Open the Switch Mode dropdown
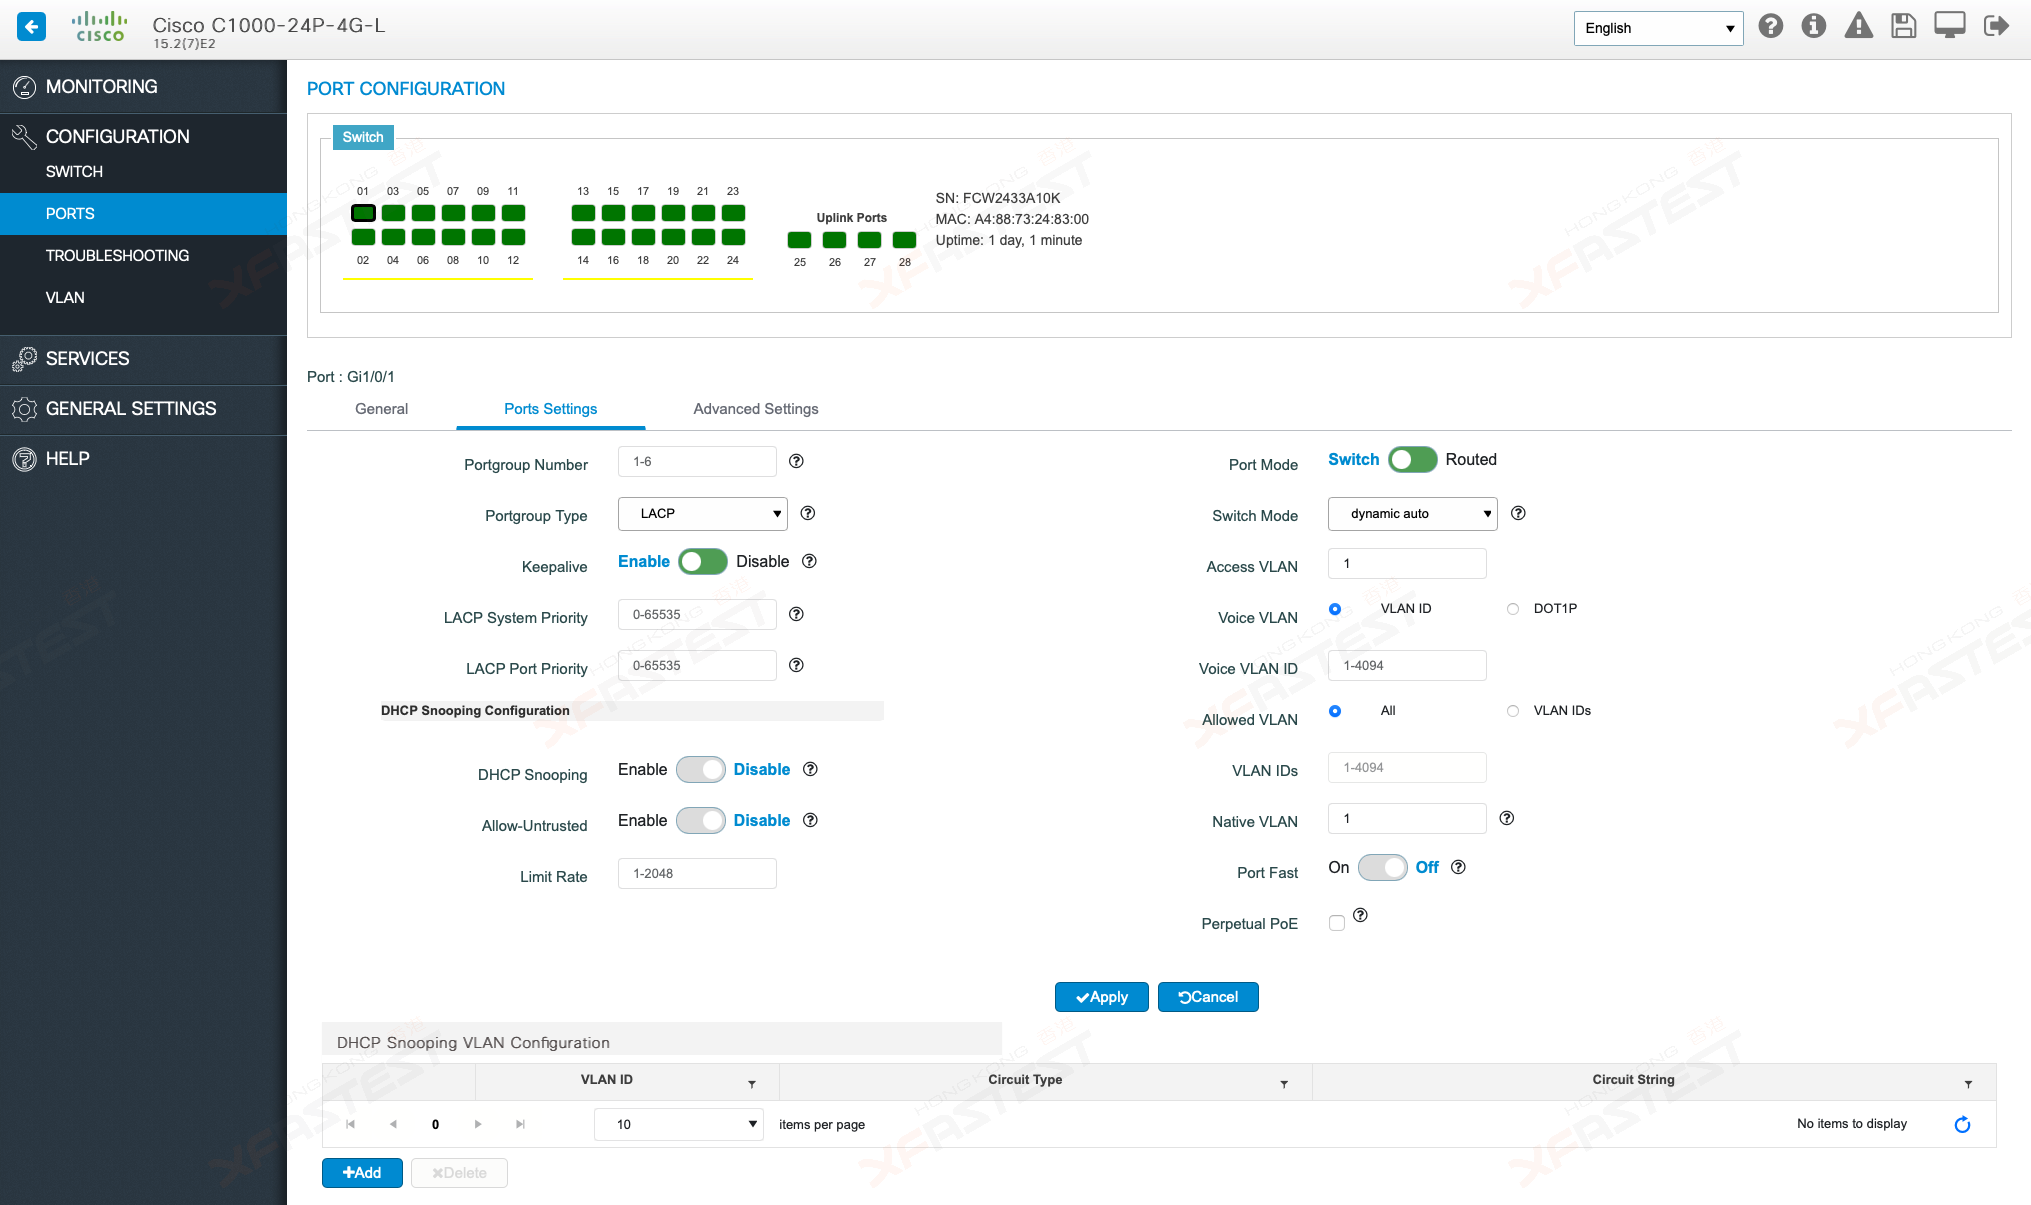The height and width of the screenshot is (1205, 2031). [1412, 514]
